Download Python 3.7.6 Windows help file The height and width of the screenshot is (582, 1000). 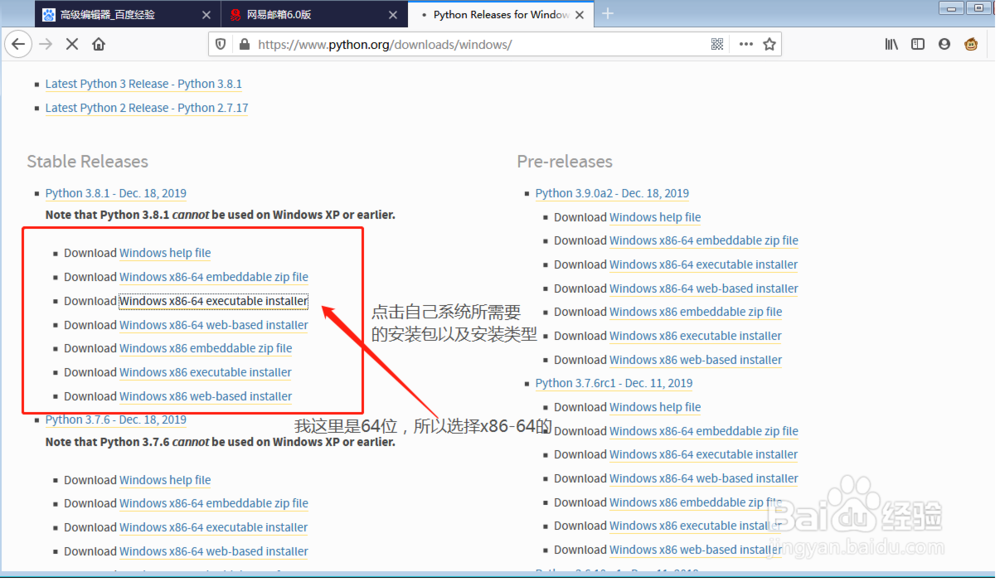165,480
